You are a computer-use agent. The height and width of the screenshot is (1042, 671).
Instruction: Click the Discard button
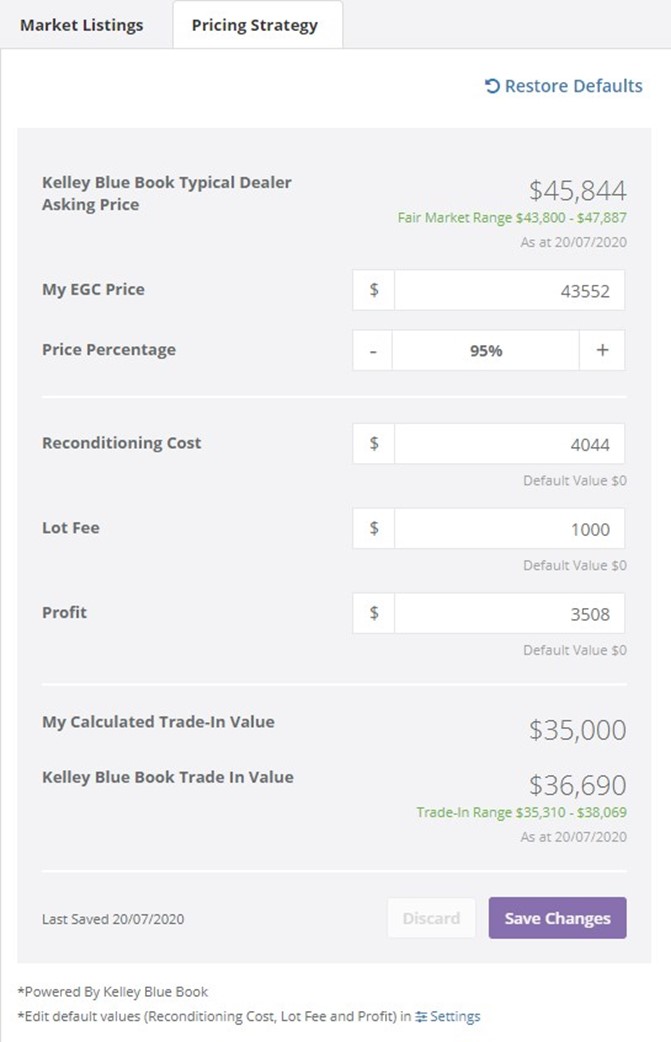(x=431, y=918)
